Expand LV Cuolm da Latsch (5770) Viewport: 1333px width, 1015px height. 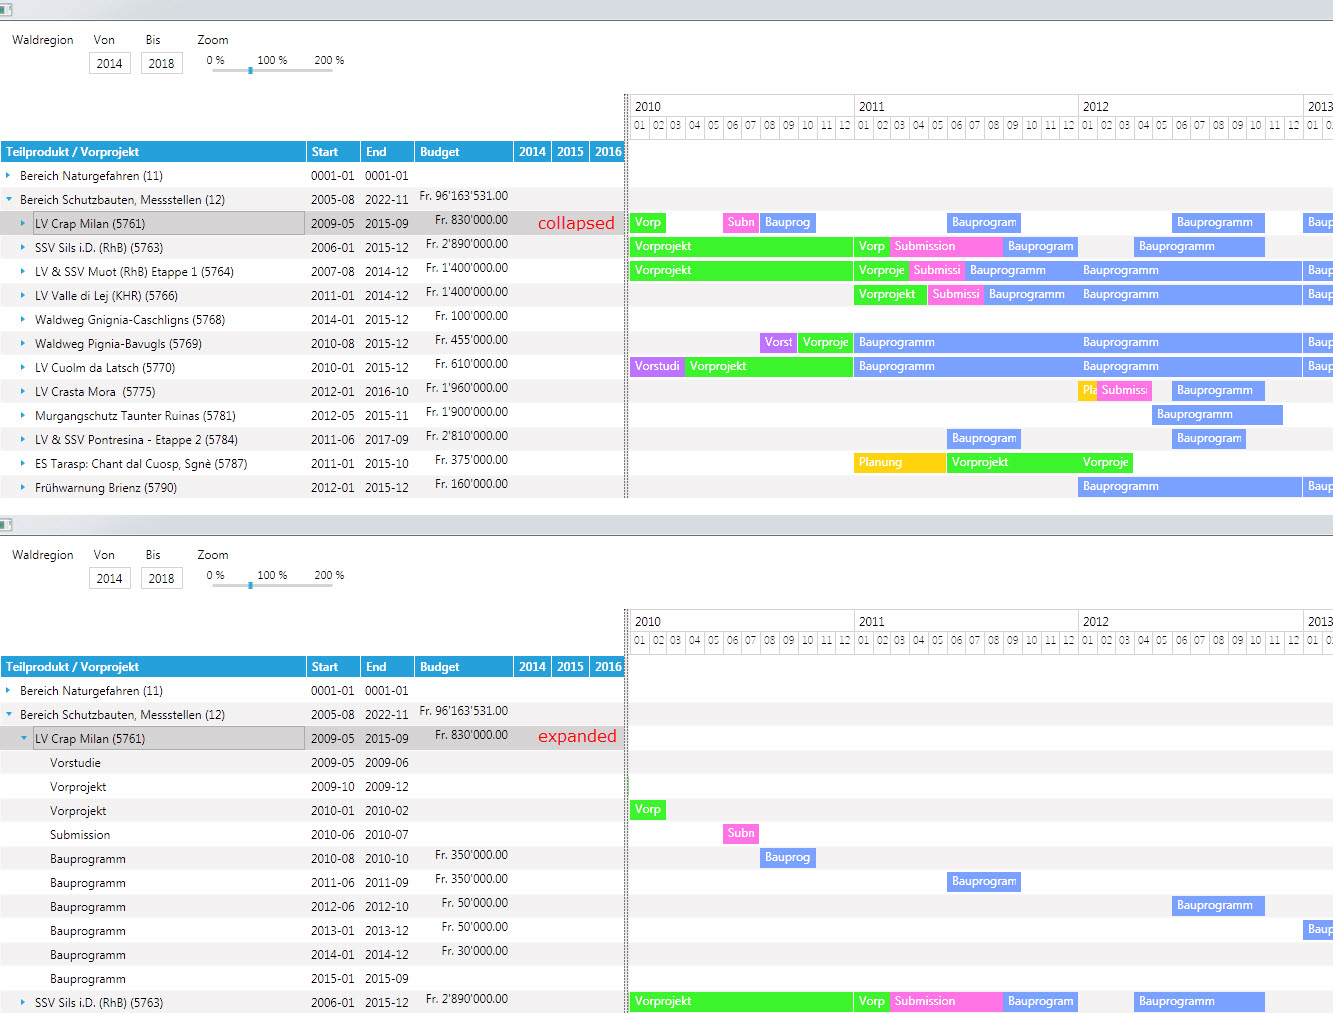(23, 367)
